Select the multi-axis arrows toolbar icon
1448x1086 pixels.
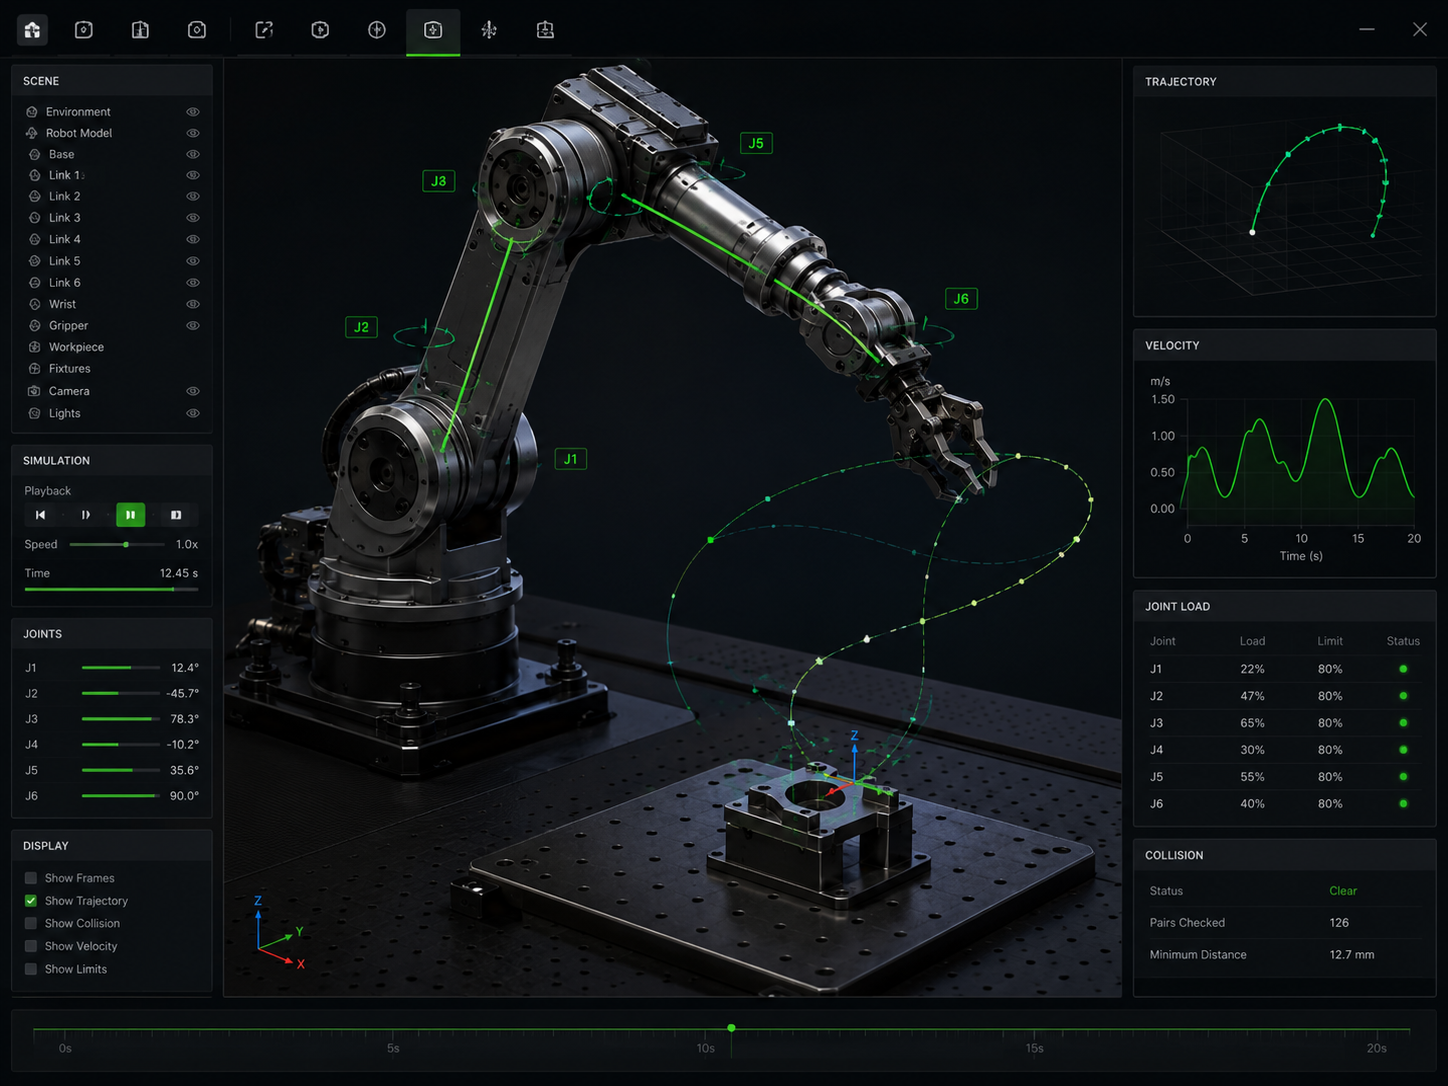[x=489, y=30]
